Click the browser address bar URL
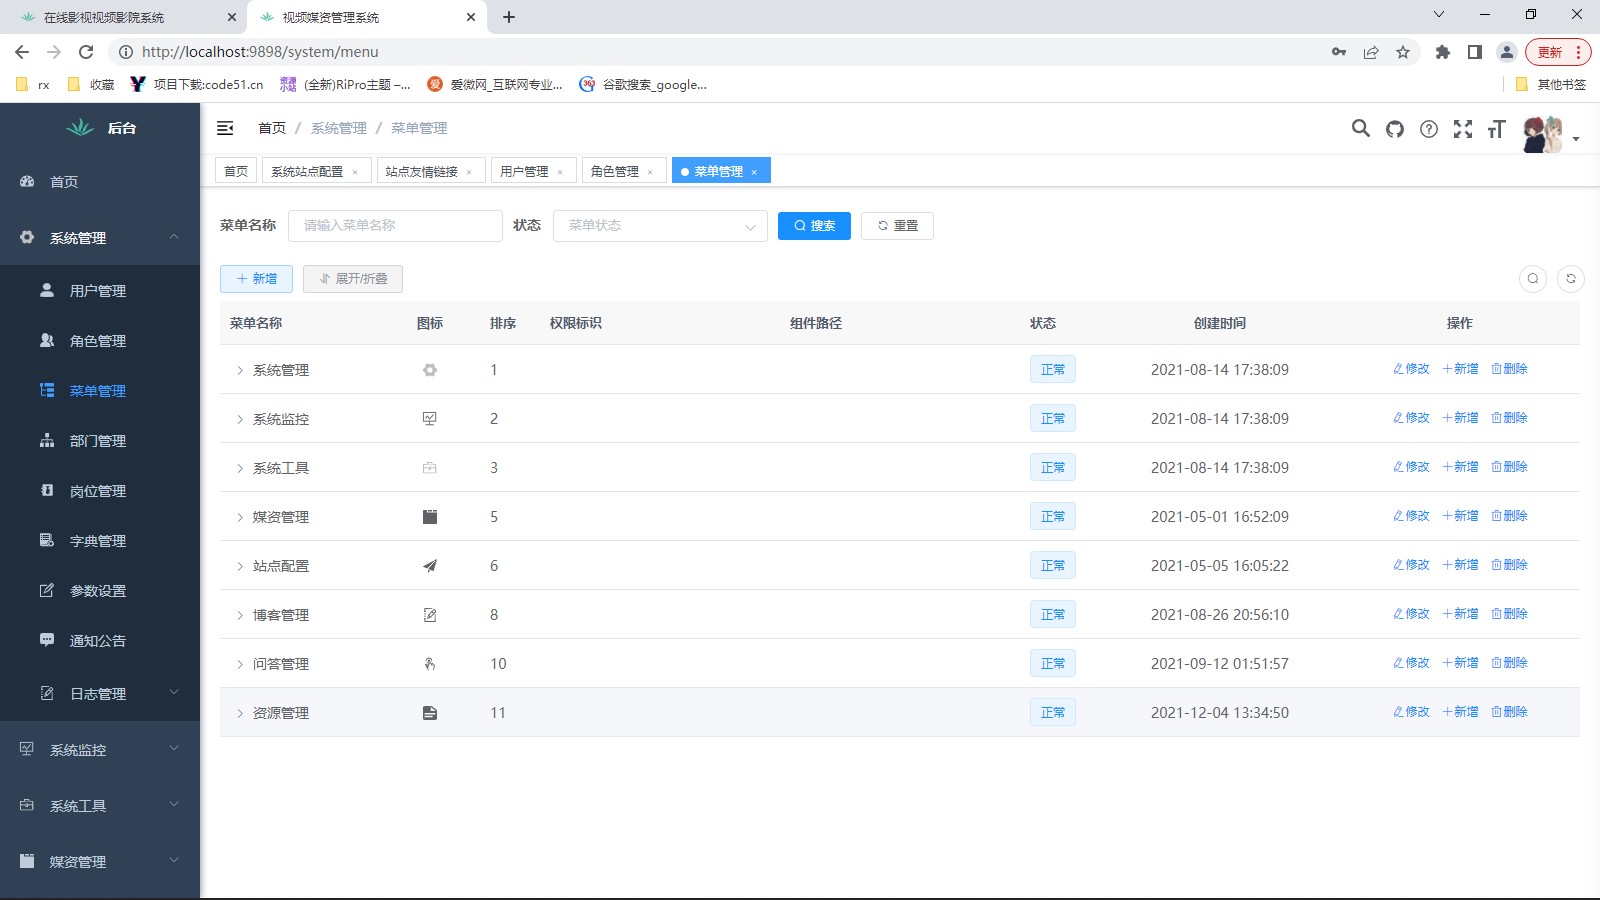 pos(260,52)
